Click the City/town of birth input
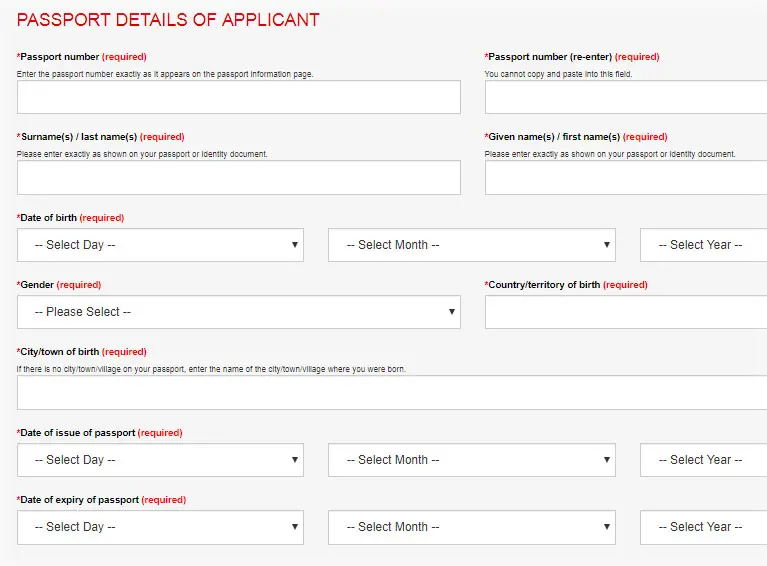767x566 pixels. coord(392,392)
